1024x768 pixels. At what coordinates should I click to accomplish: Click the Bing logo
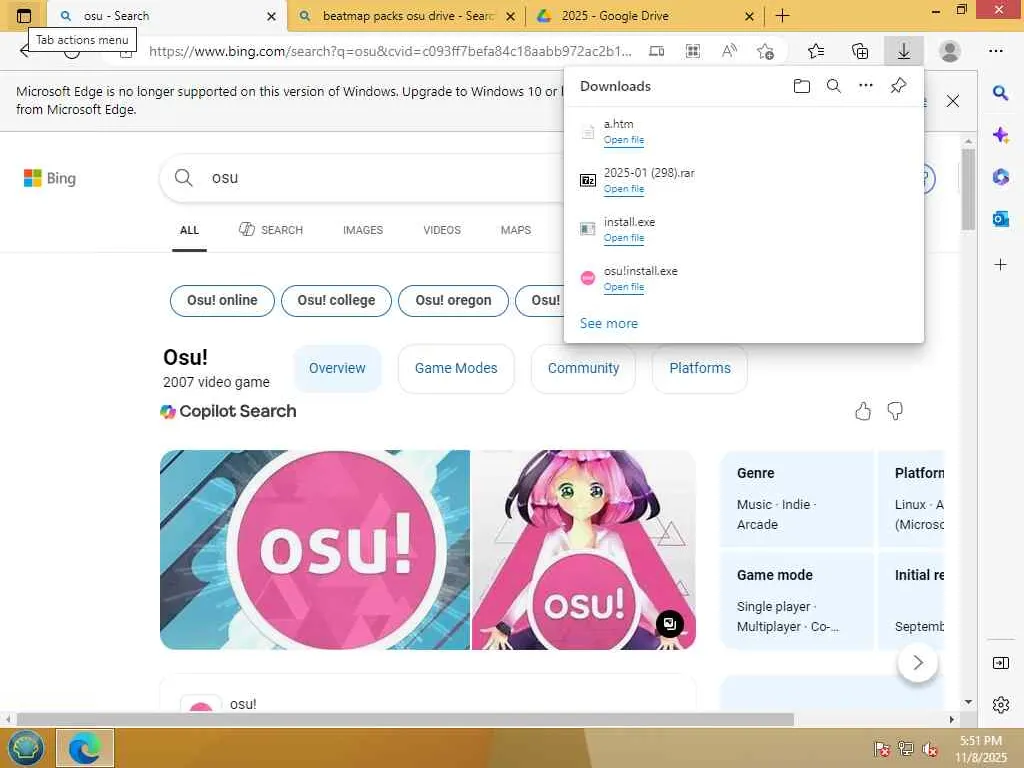pyautogui.click(x=50, y=178)
